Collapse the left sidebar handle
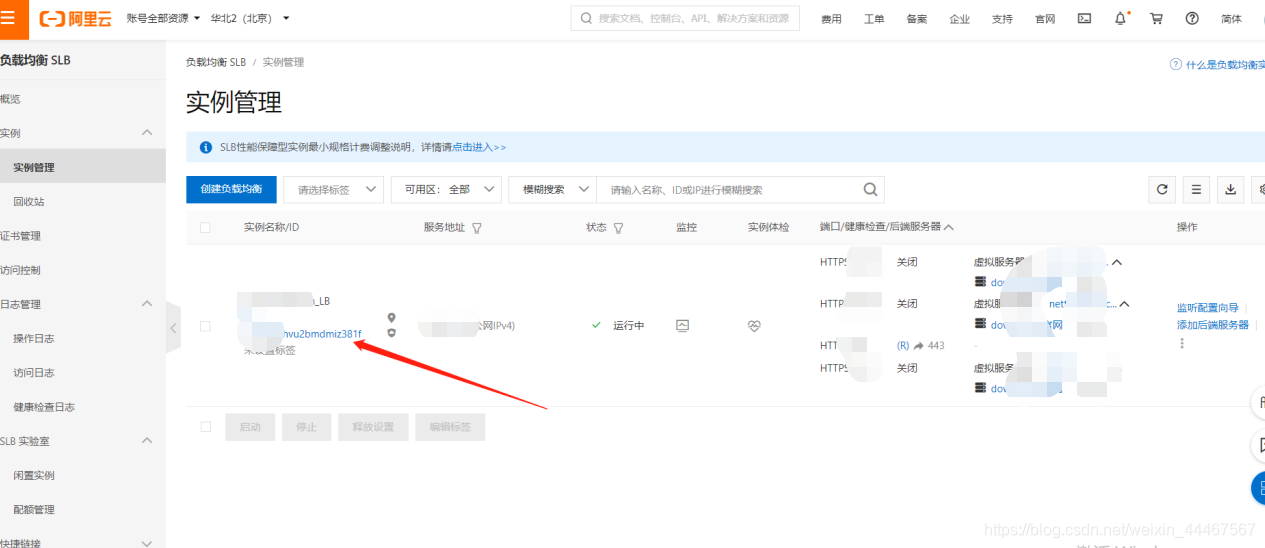This screenshot has width=1265, height=548. pos(173,327)
